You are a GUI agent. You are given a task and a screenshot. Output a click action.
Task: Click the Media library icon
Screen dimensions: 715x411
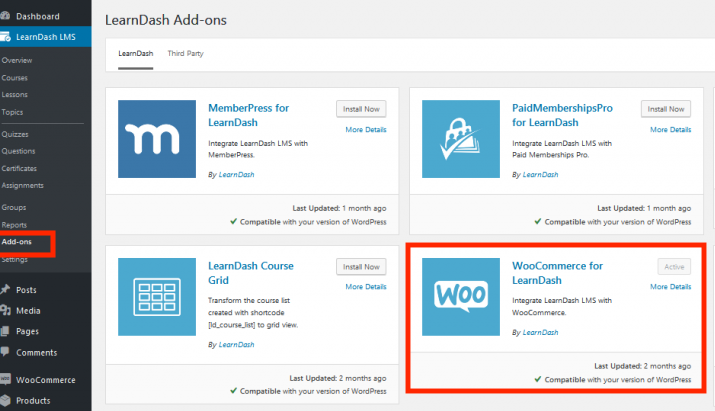(x=5, y=310)
